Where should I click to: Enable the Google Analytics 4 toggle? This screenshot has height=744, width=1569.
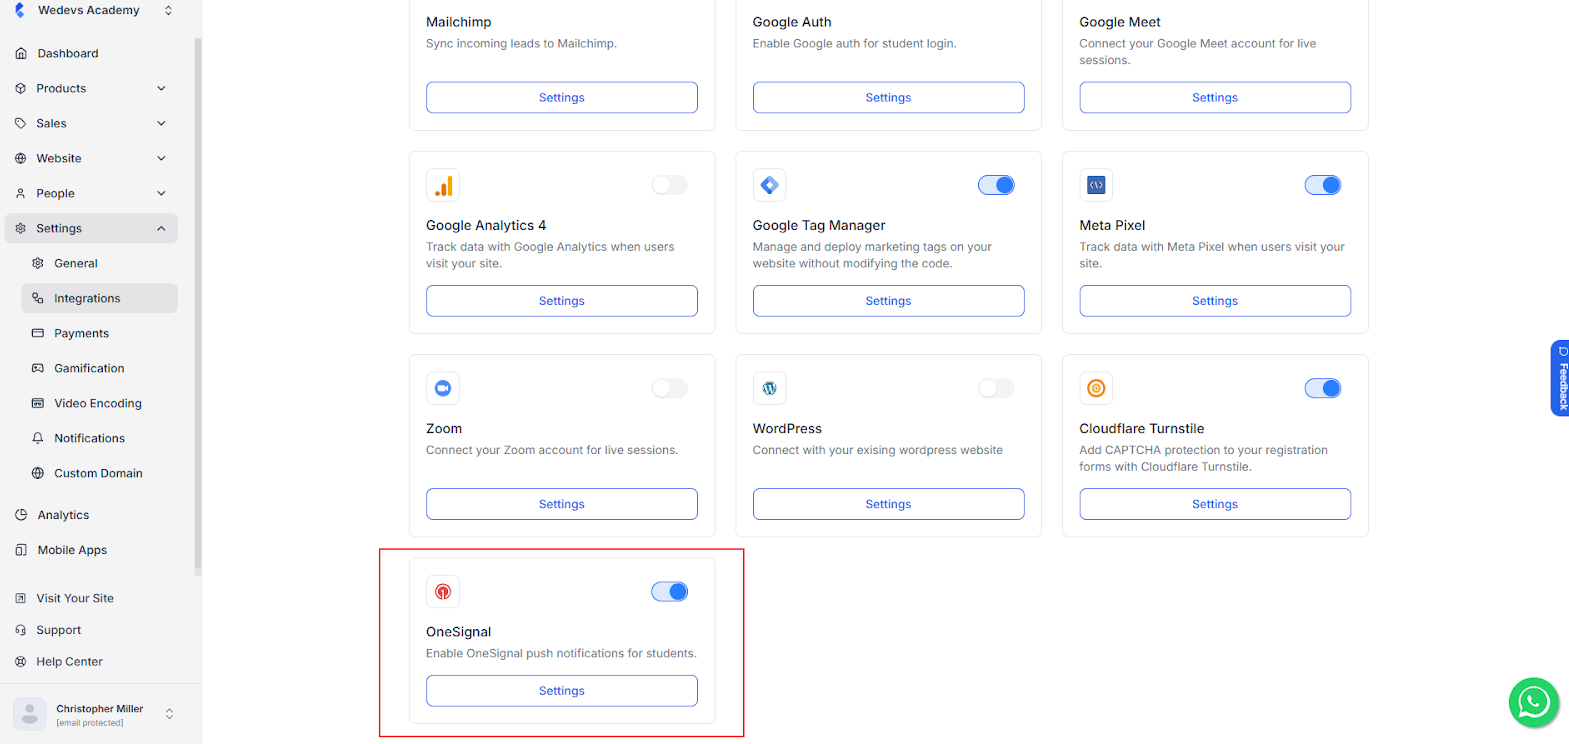click(669, 185)
